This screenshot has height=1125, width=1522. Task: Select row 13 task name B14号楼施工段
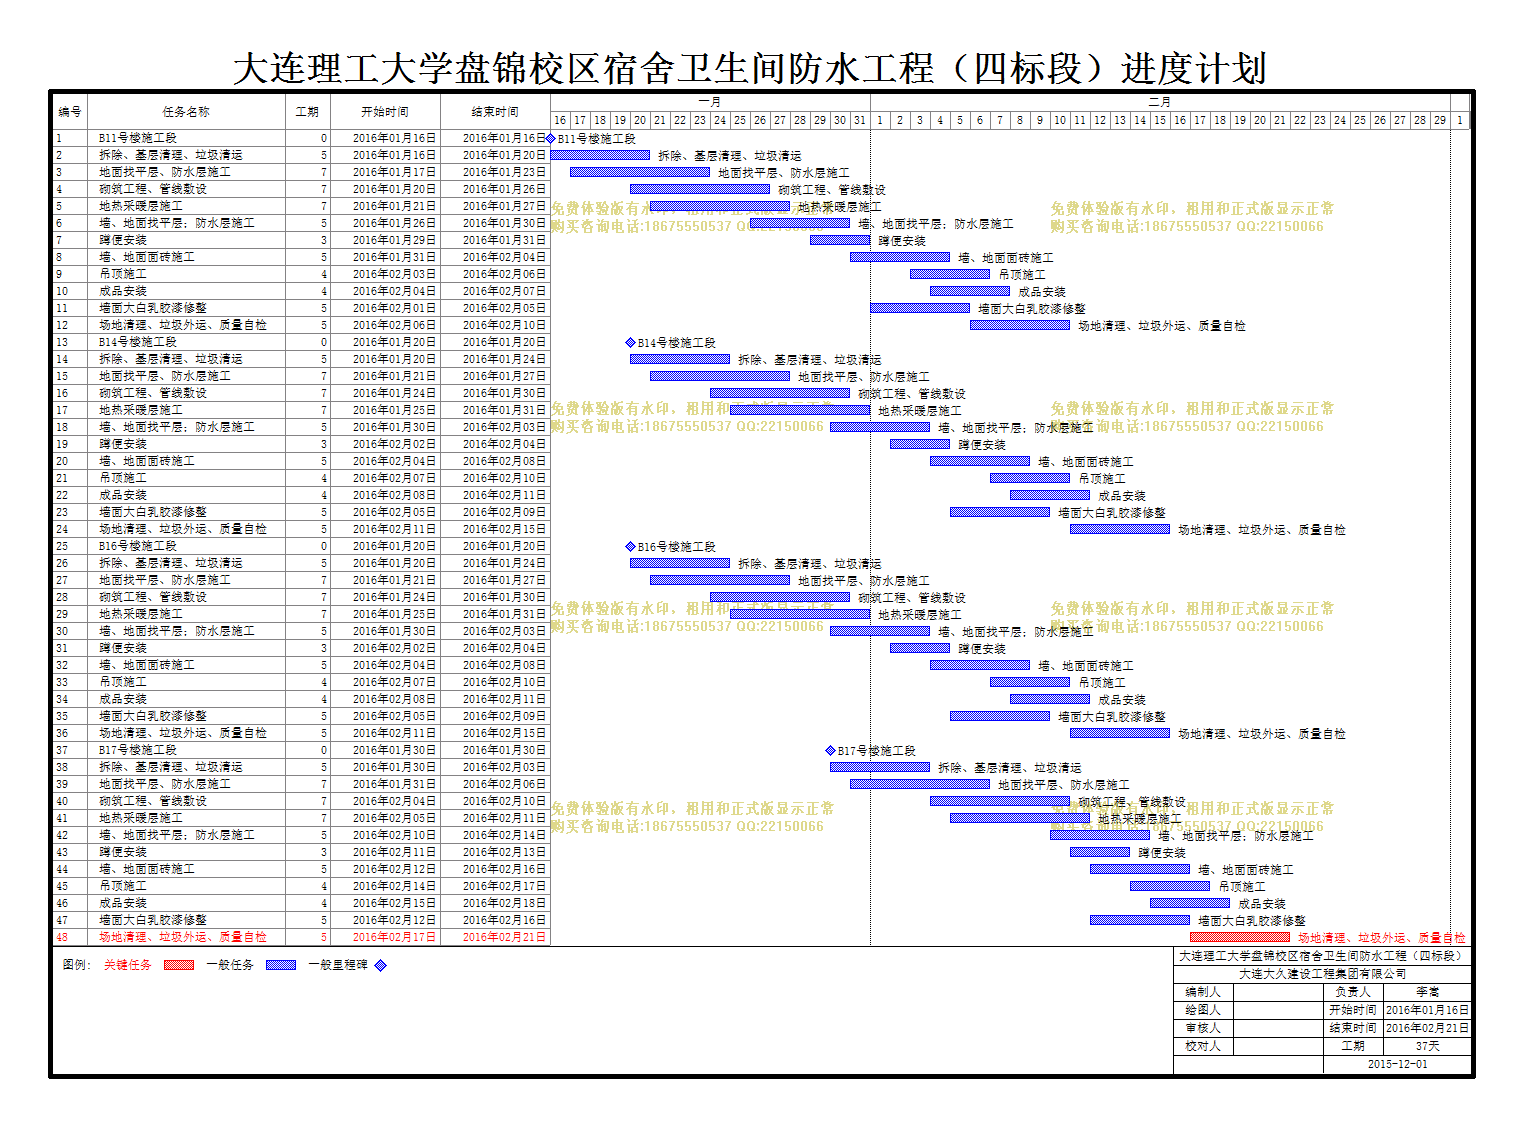coord(138,342)
